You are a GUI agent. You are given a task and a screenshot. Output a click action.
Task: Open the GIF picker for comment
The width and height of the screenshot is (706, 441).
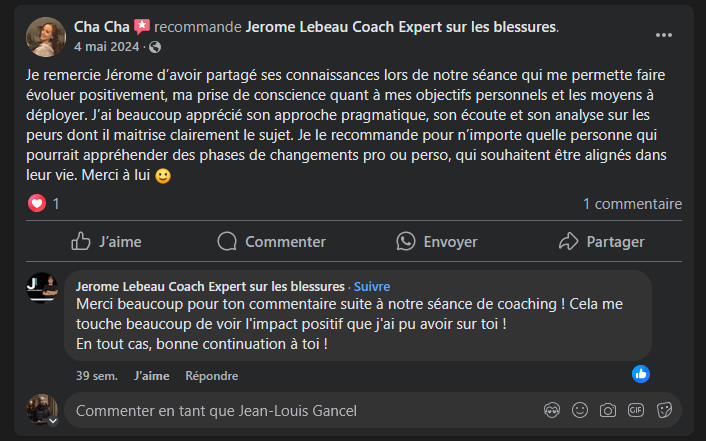pyautogui.click(x=635, y=410)
